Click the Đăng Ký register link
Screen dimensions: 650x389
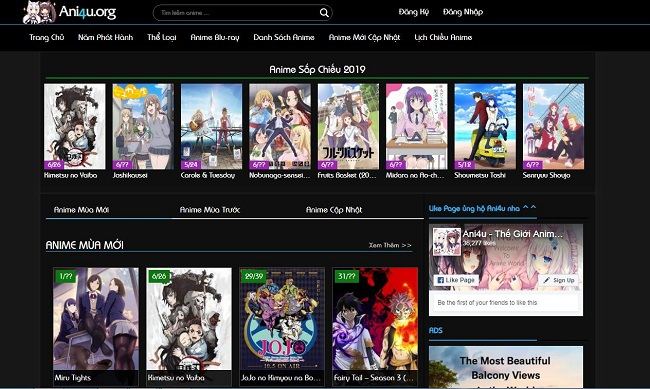[x=414, y=12]
